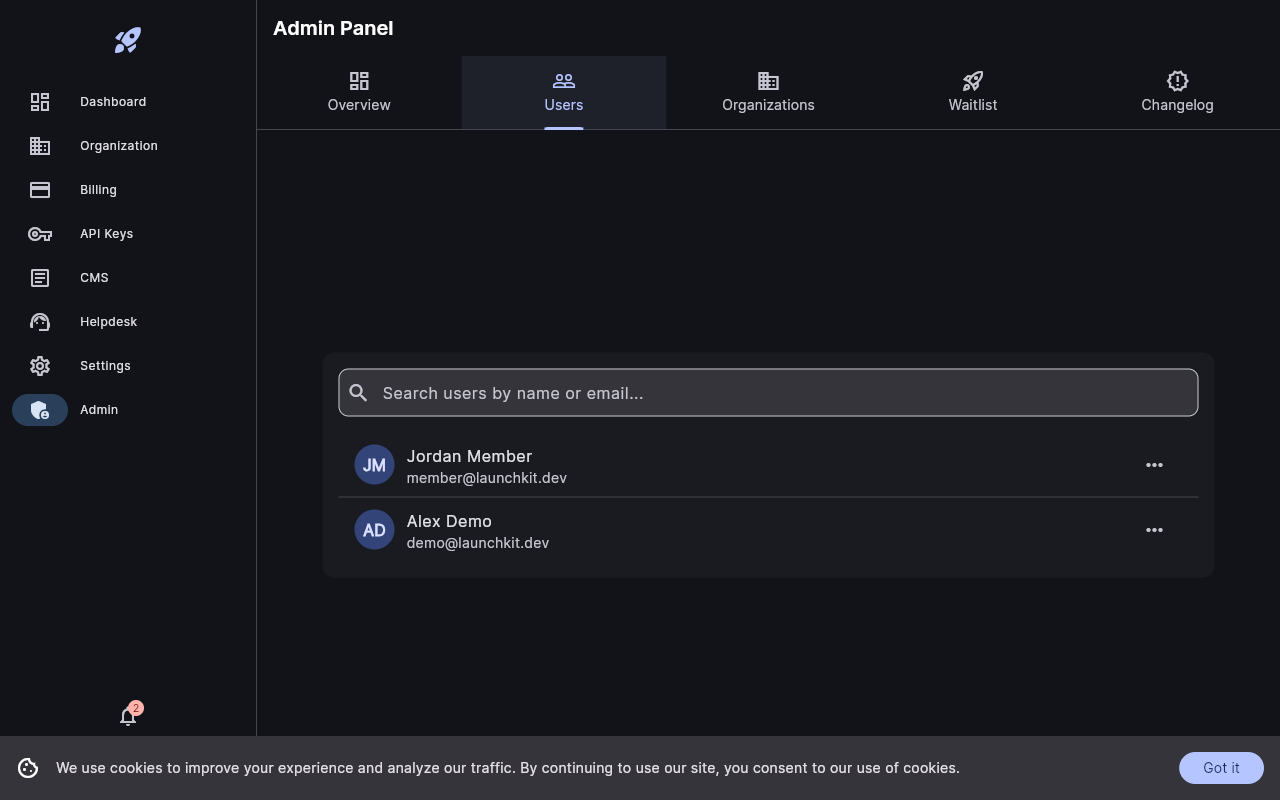Screen dimensions: 1280x800
Task: Click Jordan Member's JM avatar
Action: (x=374, y=464)
